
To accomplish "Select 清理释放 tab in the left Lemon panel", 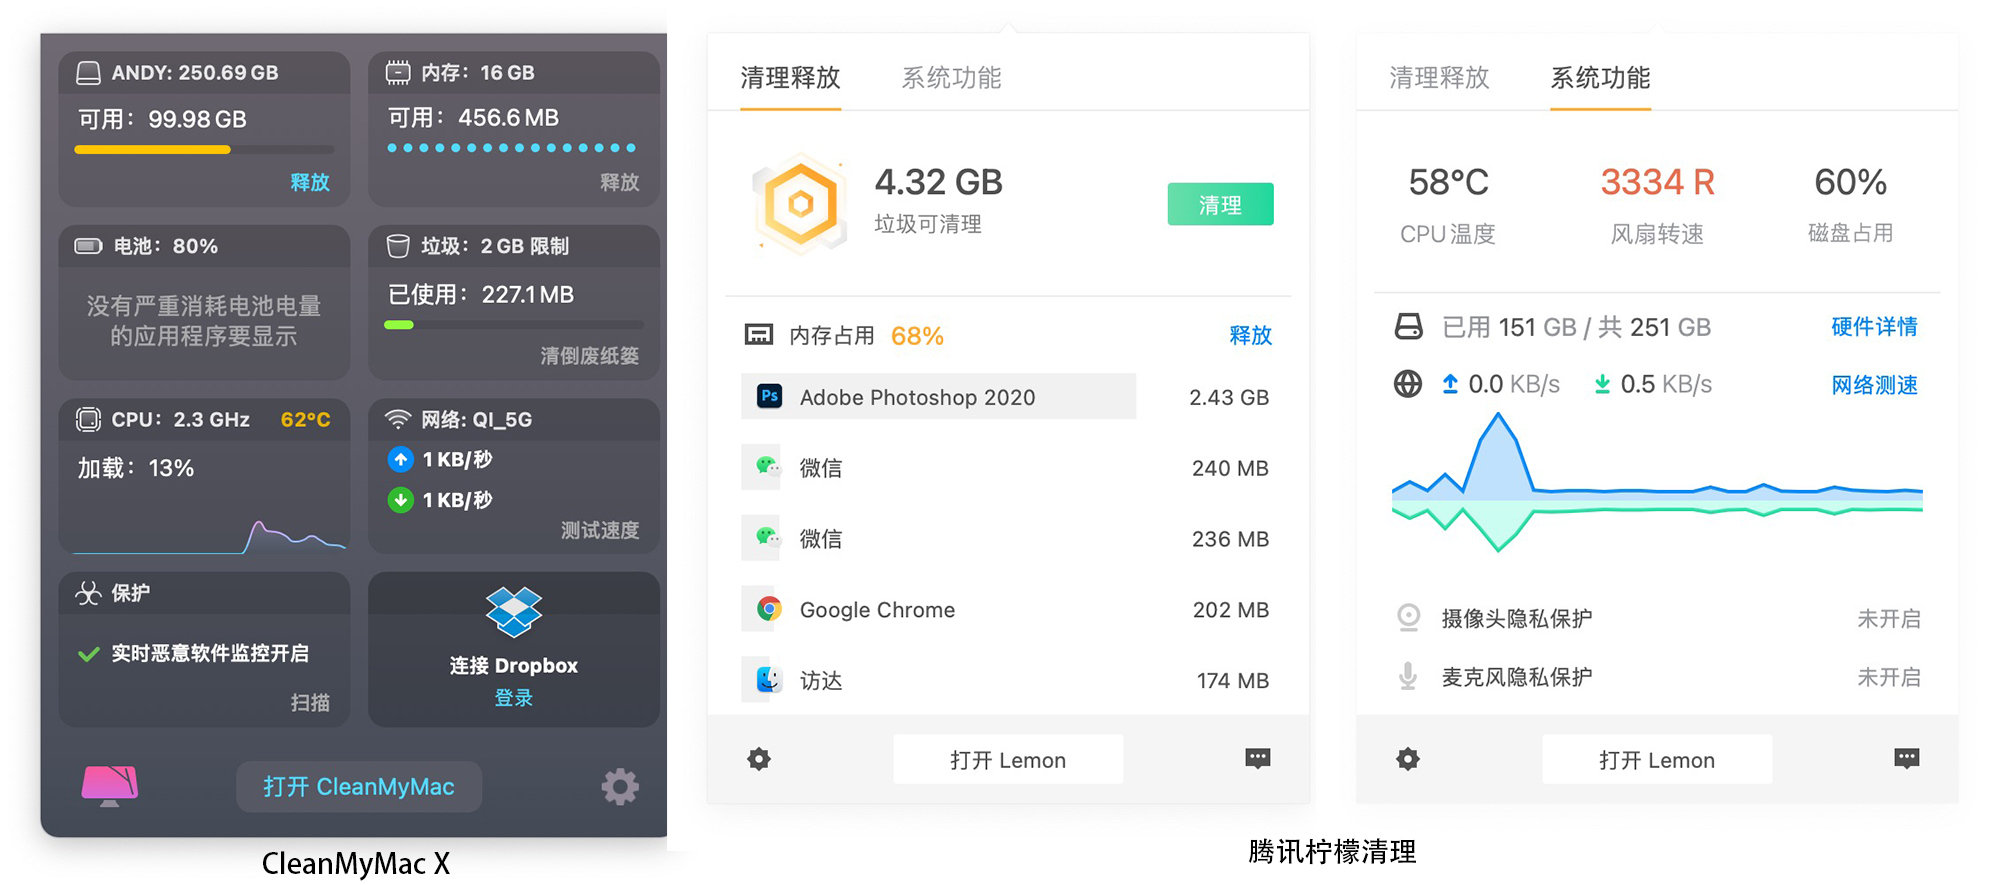I will [x=790, y=78].
